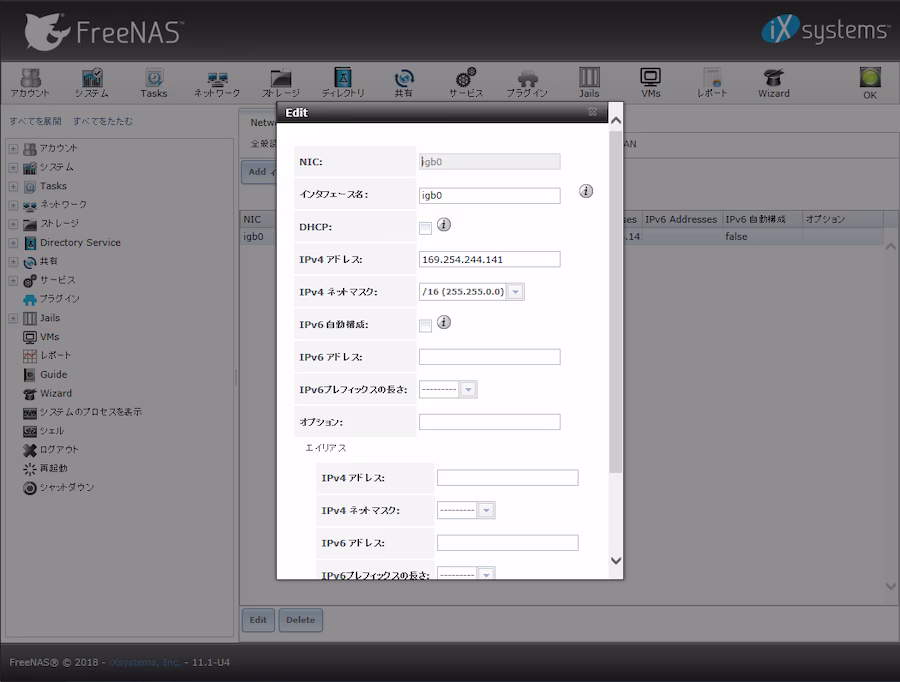Toggle the IPv6 自動構成 checkbox
This screenshot has width=900, height=682.
point(425,326)
